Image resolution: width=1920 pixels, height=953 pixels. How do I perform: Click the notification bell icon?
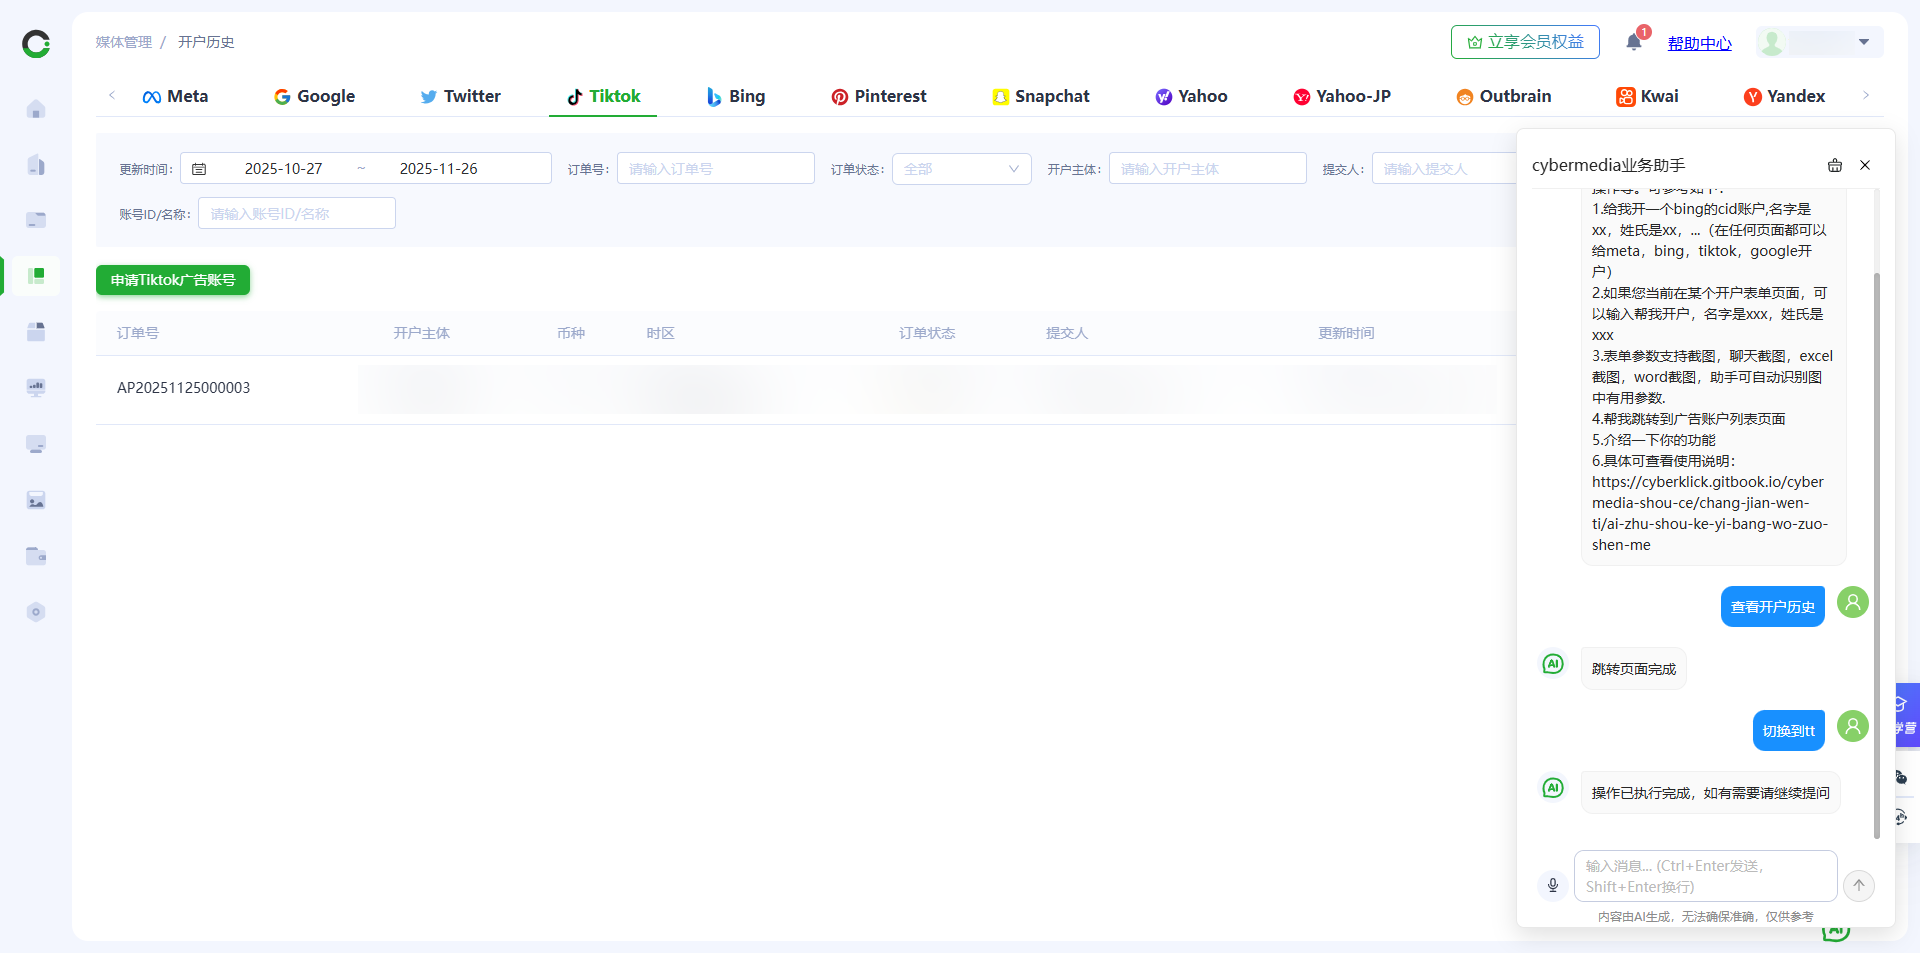pyautogui.click(x=1633, y=42)
